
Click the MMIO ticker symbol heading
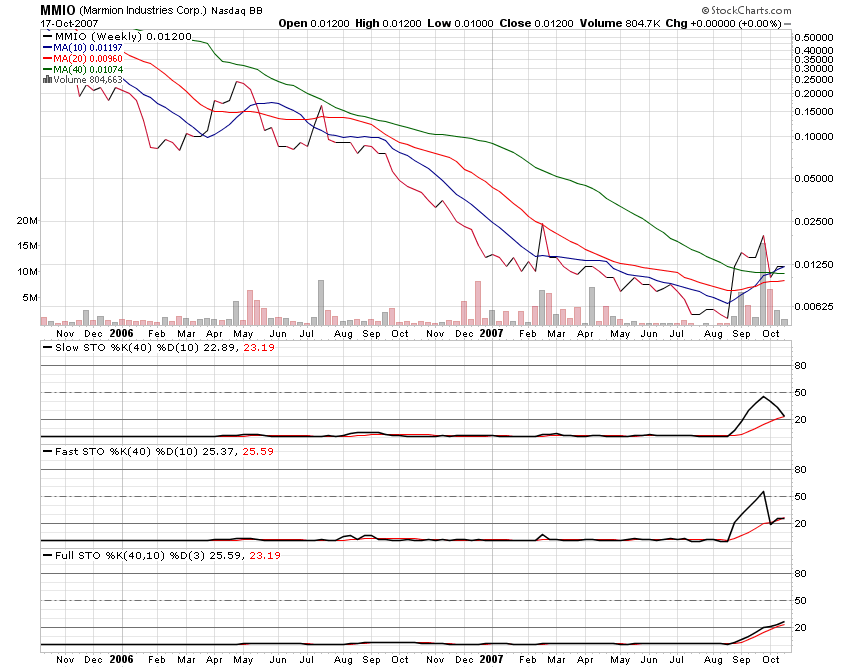(x=57, y=10)
